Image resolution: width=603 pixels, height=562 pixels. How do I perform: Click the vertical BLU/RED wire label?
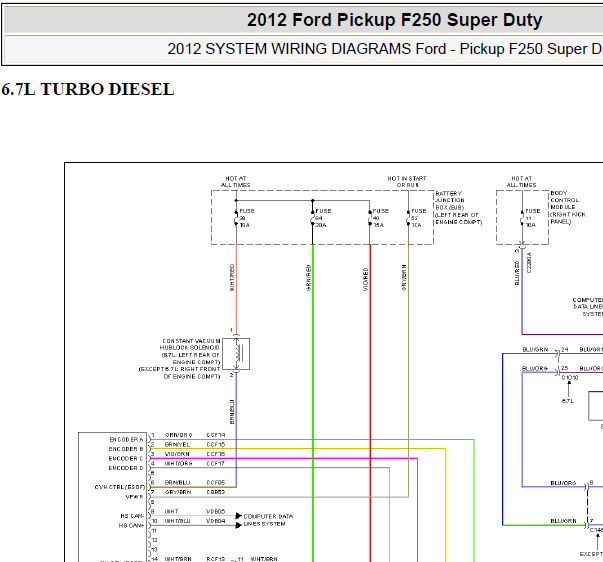(517, 273)
